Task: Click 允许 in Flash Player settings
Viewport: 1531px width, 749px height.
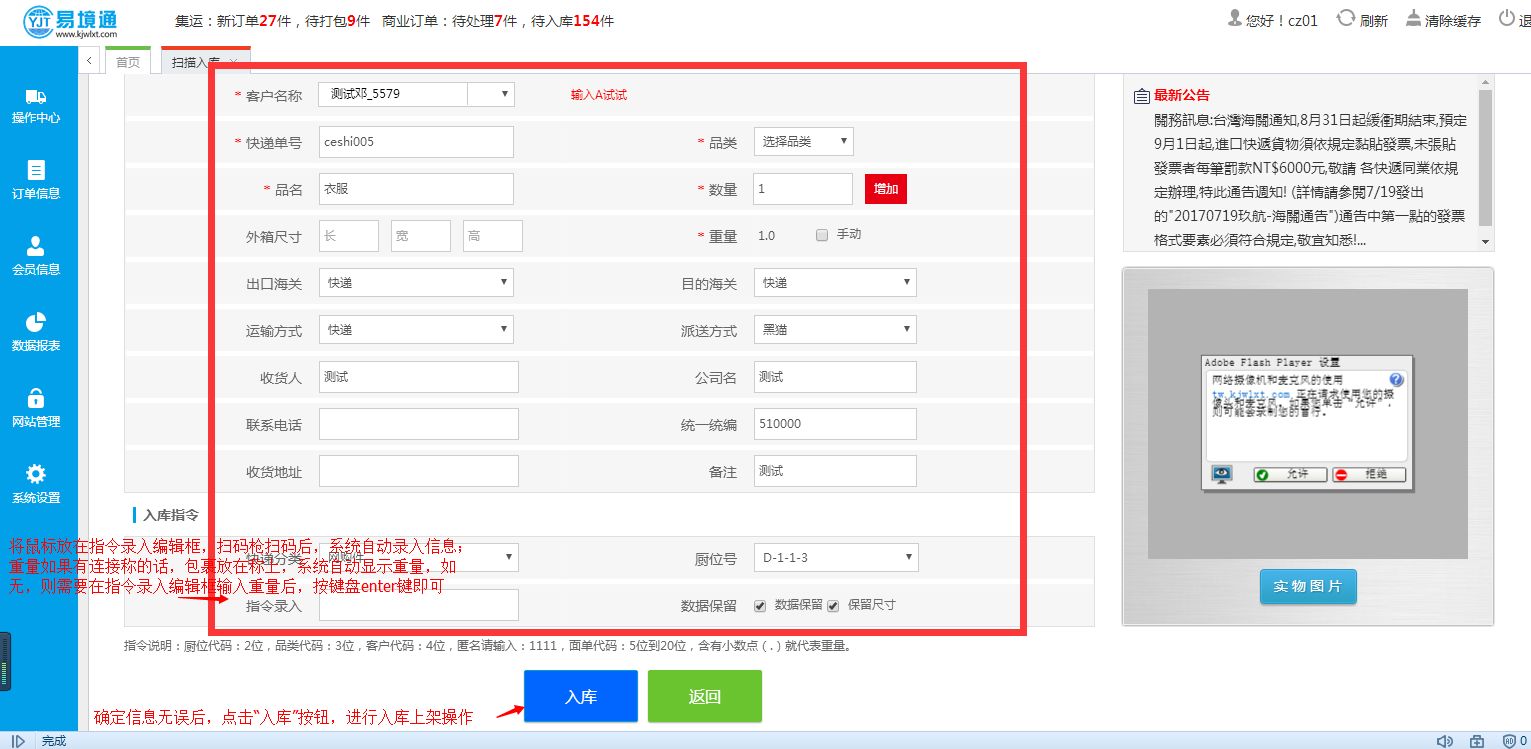Action: (1290, 474)
